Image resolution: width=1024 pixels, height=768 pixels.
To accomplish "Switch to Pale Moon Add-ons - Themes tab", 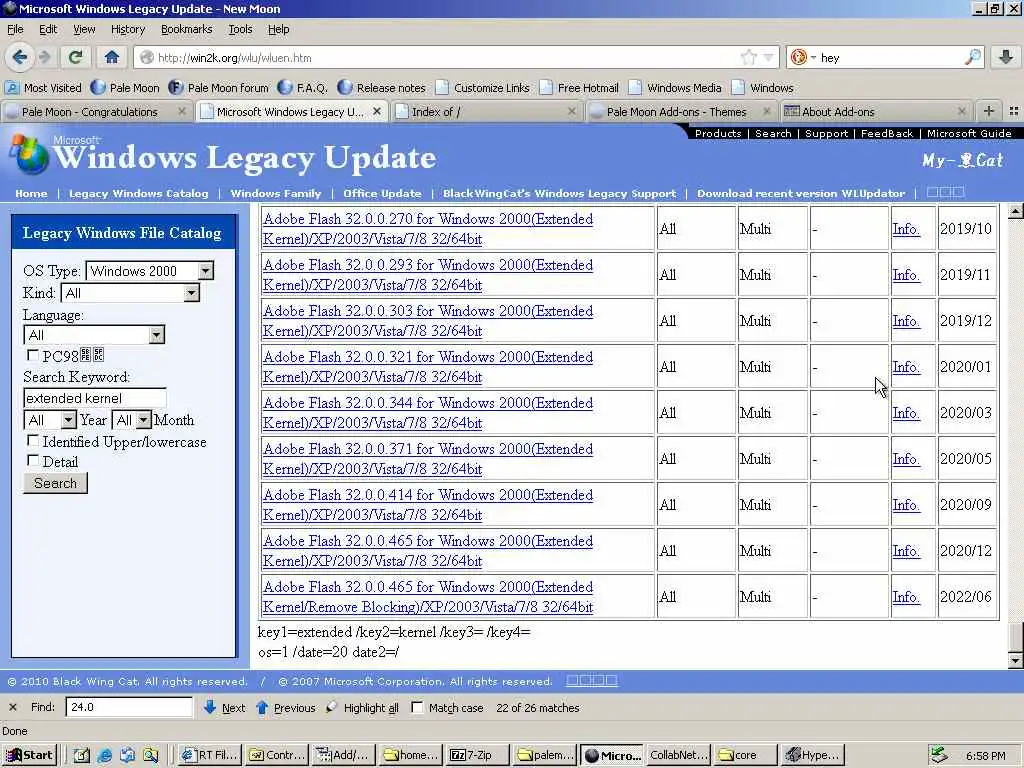I will [x=682, y=112].
